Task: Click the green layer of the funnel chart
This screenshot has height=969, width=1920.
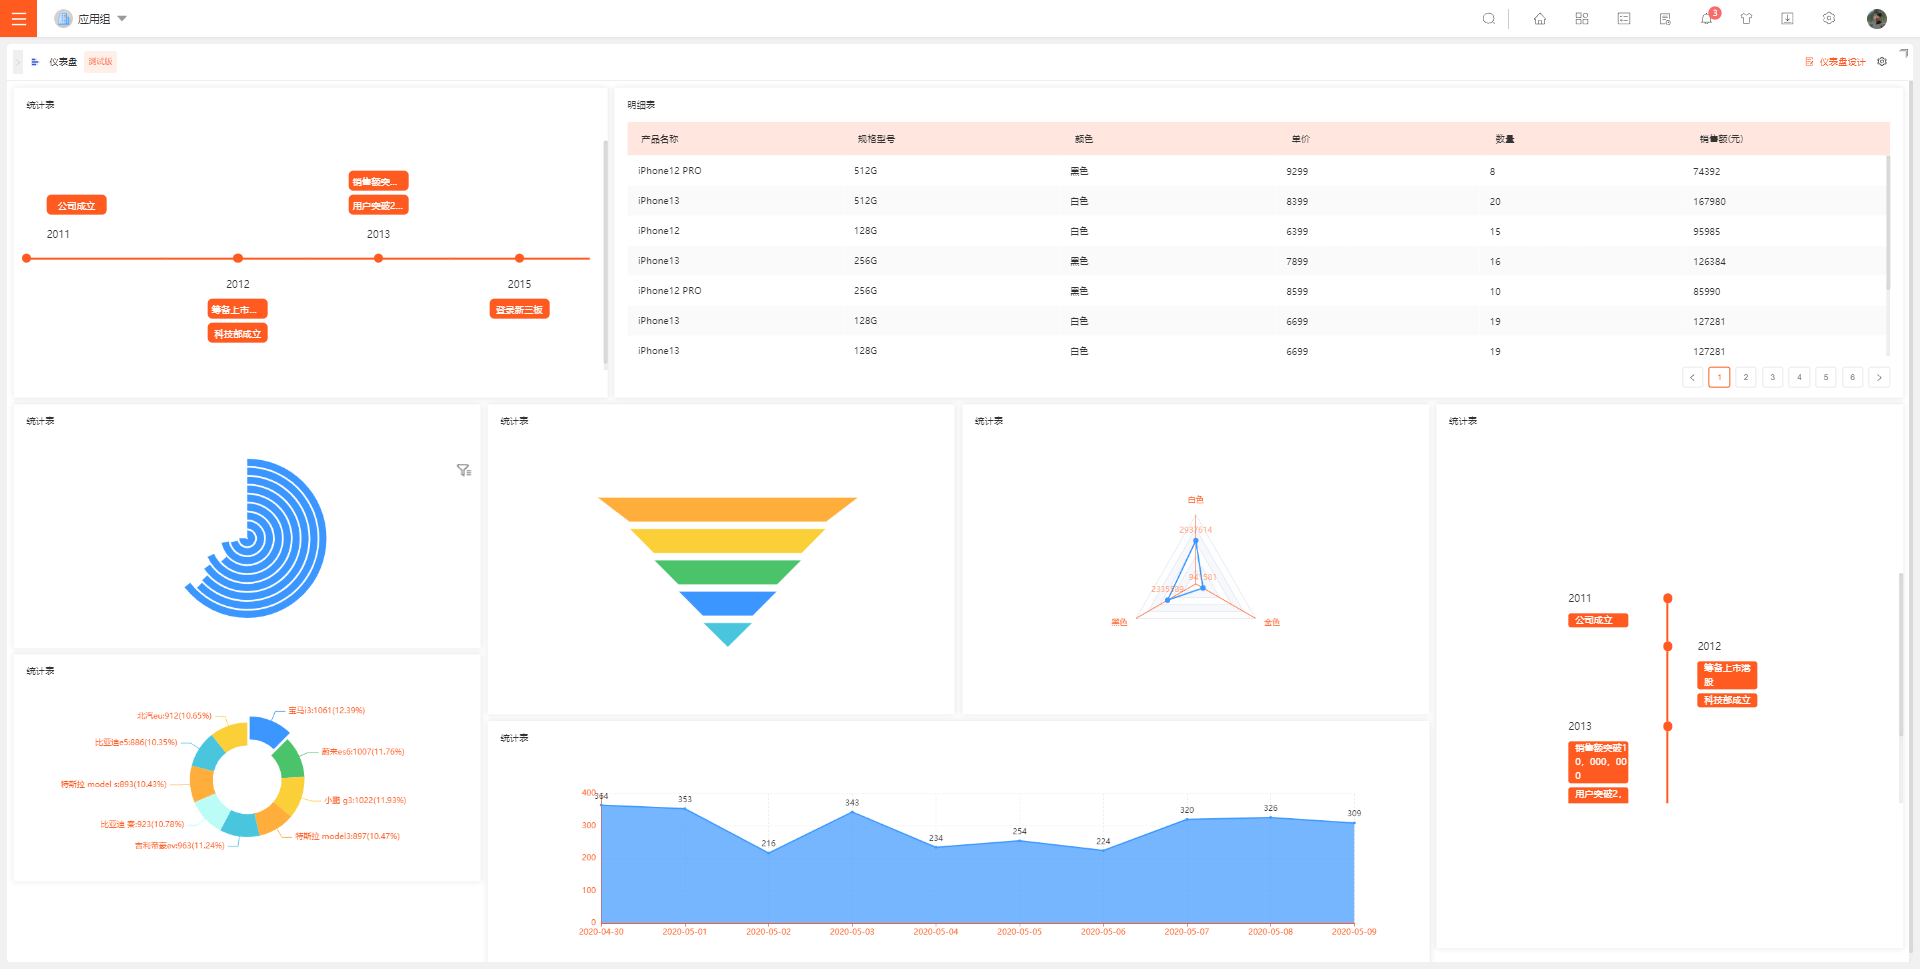Action: tap(727, 572)
